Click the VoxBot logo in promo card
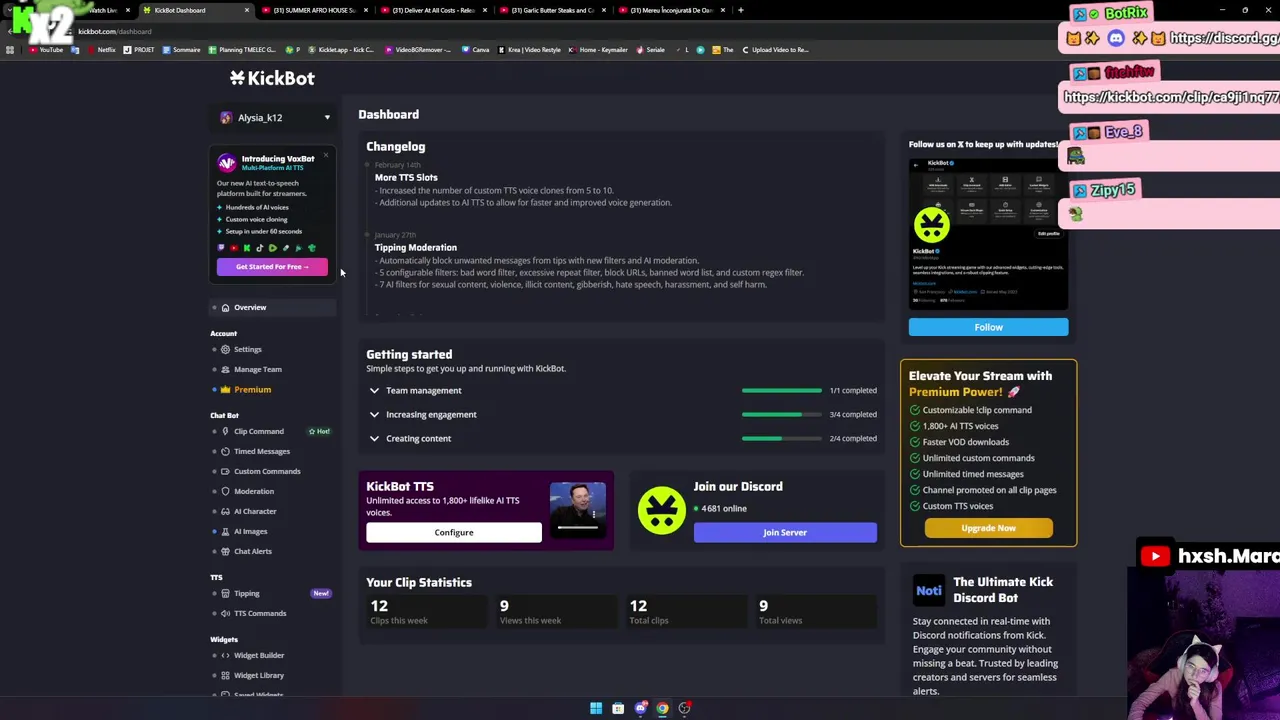The height and width of the screenshot is (720, 1280). click(x=227, y=163)
